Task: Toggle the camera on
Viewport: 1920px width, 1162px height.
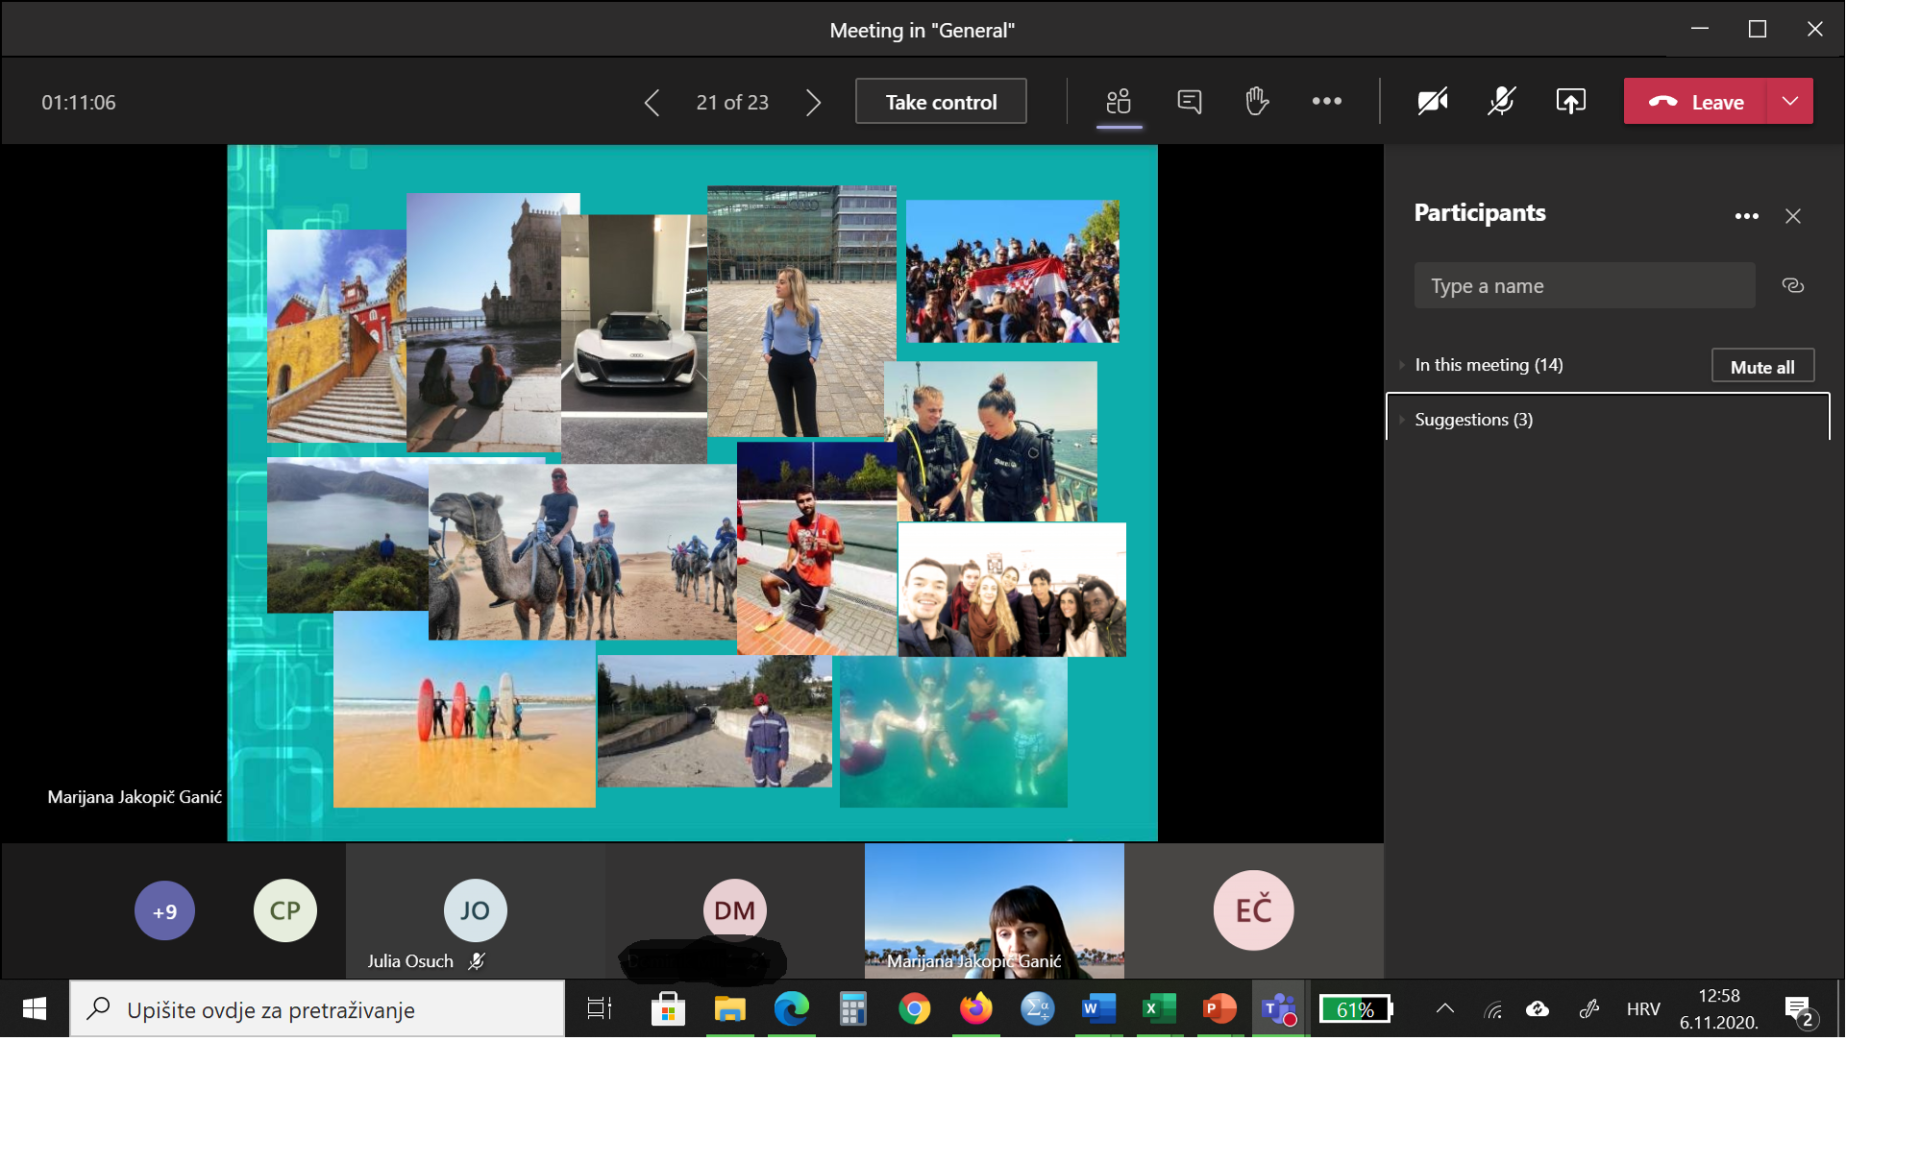Action: tap(1432, 101)
